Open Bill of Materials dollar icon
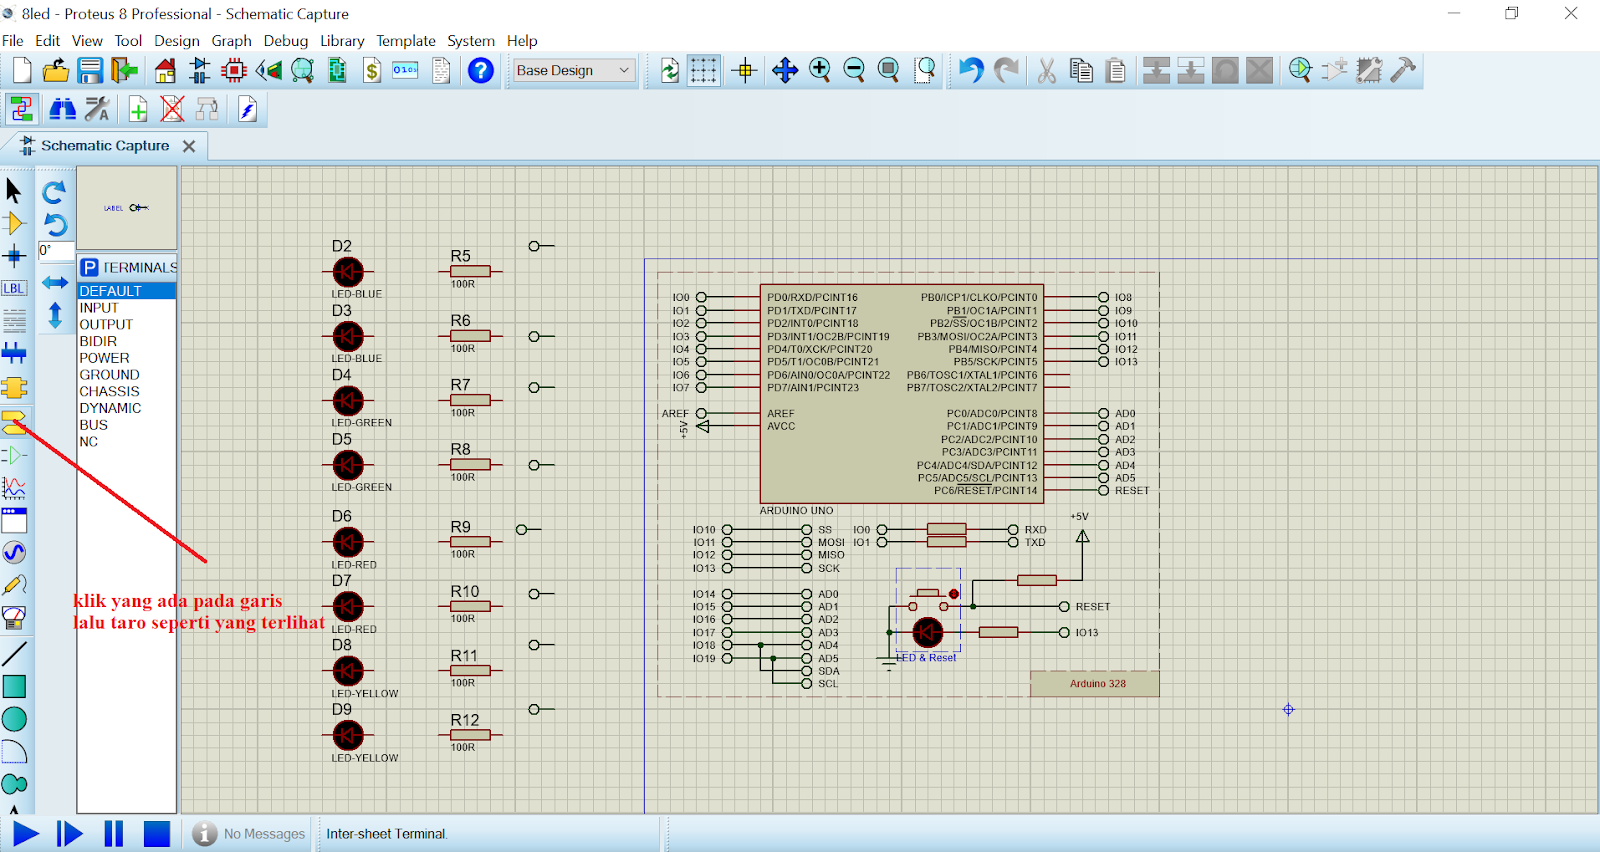Viewport: 1600px width, 852px height. click(x=372, y=70)
